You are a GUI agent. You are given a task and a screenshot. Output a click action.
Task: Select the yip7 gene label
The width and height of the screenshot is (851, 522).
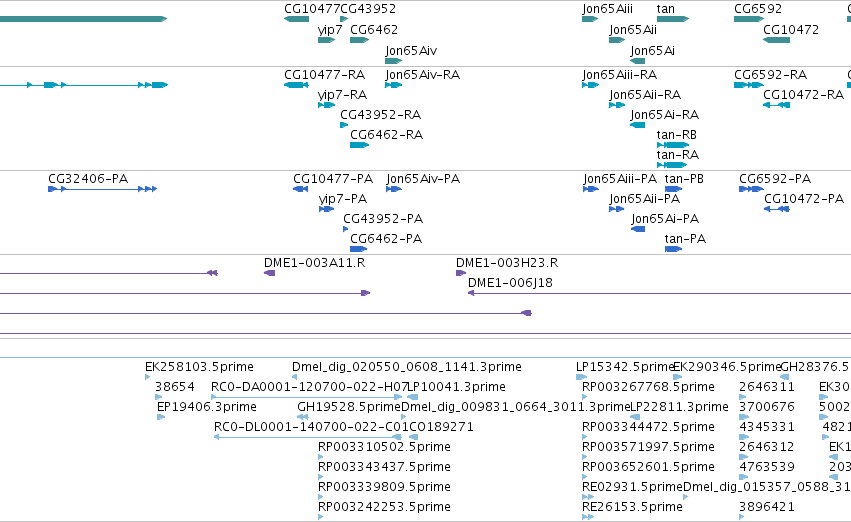click(x=330, y=30)
